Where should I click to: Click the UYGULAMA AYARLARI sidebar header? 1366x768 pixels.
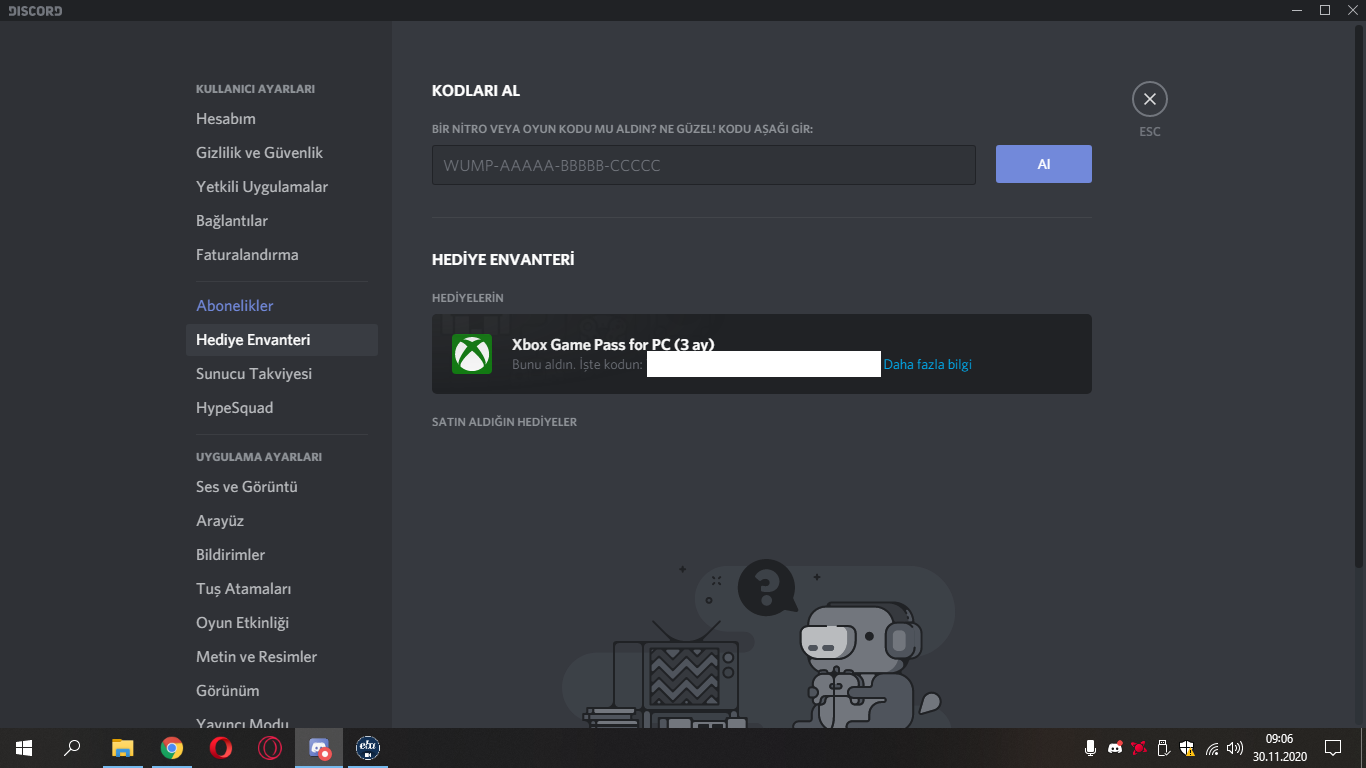click(259, 457)
